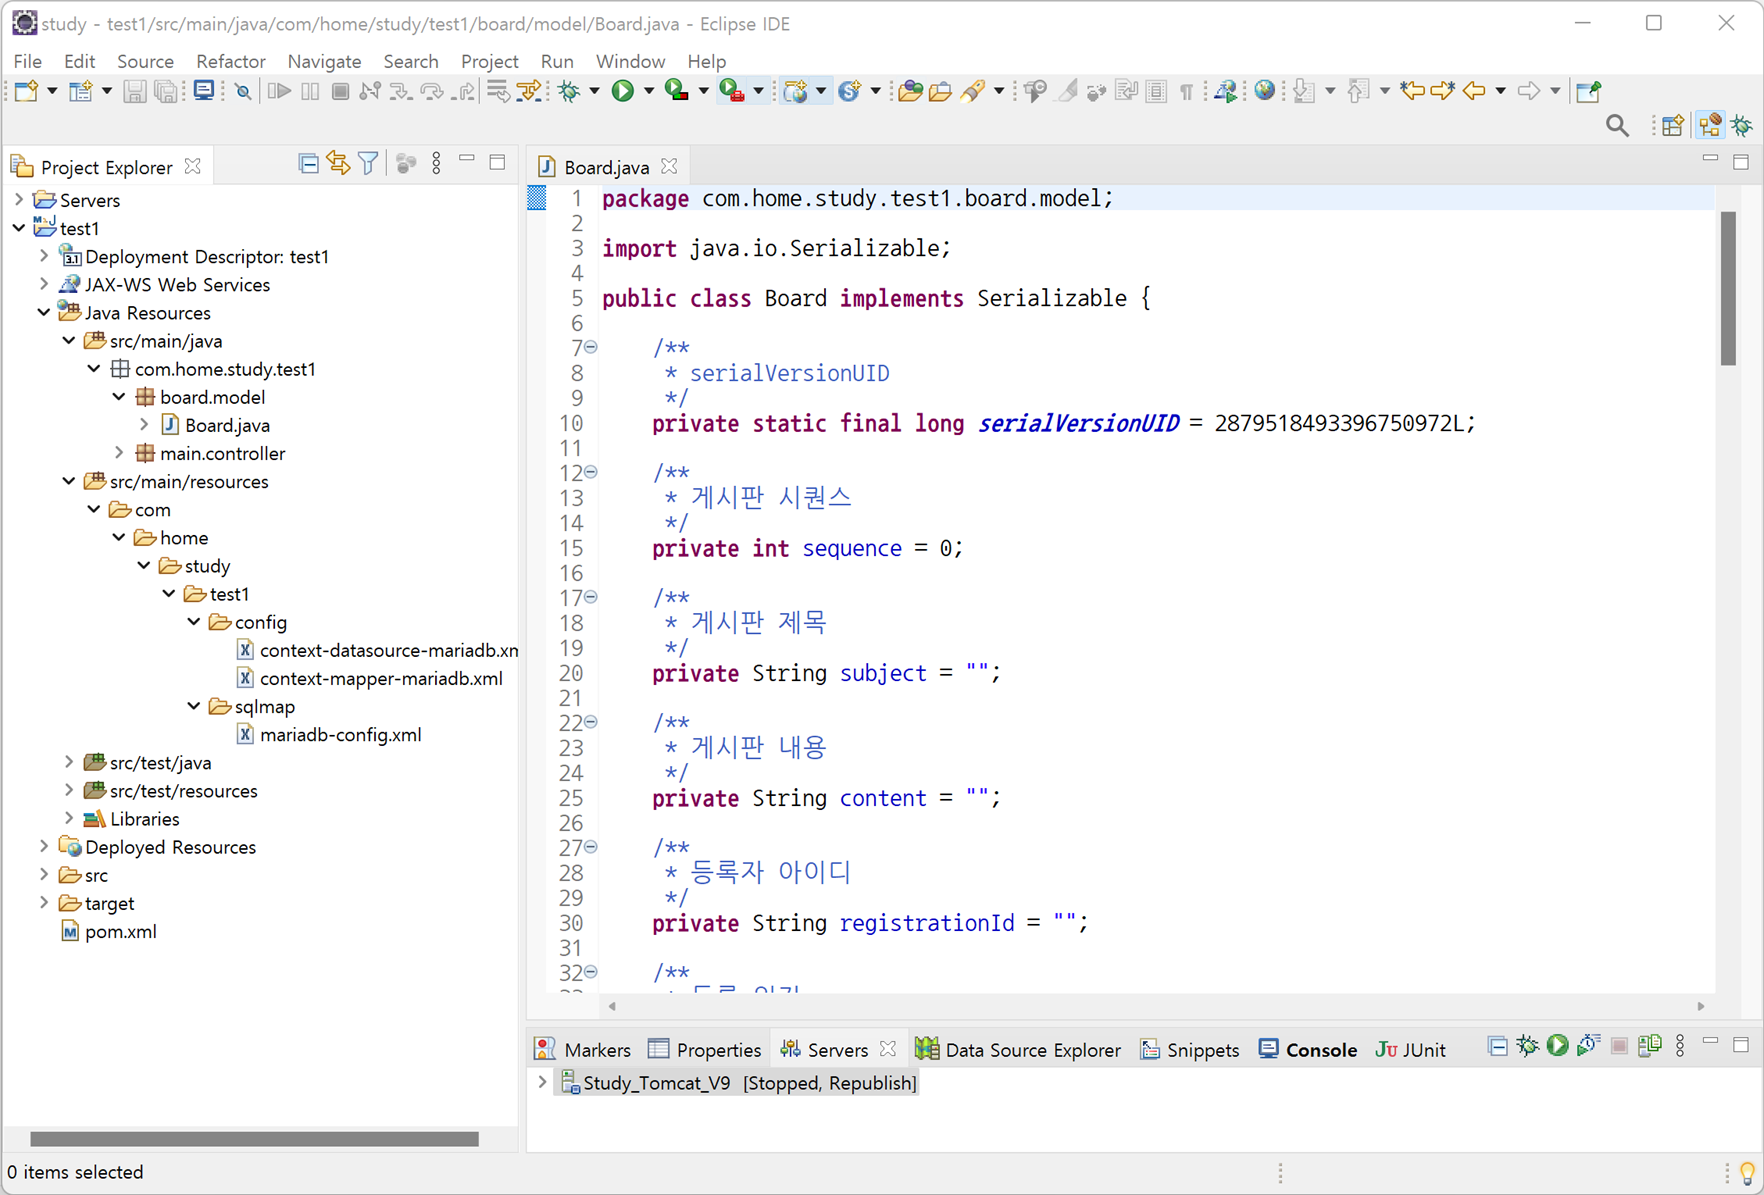Viewport: 1764px width, 1195px height.
Task: Click Collapse All in Project Explorer
Action: (309, 164)
